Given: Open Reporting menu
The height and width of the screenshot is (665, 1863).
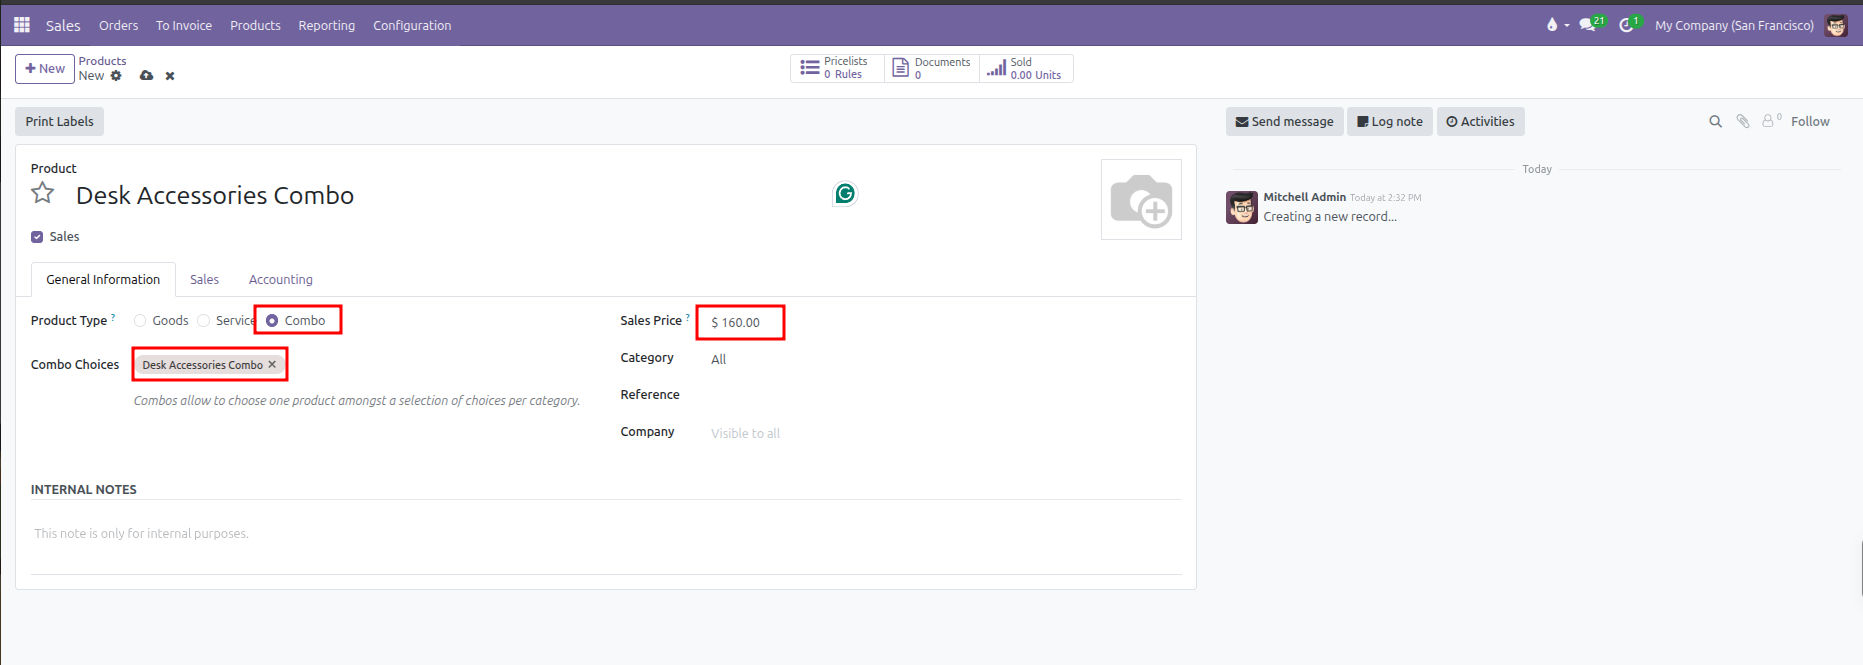Looking at the screenshot, I should pyautogui.click(x=326, y=25).
